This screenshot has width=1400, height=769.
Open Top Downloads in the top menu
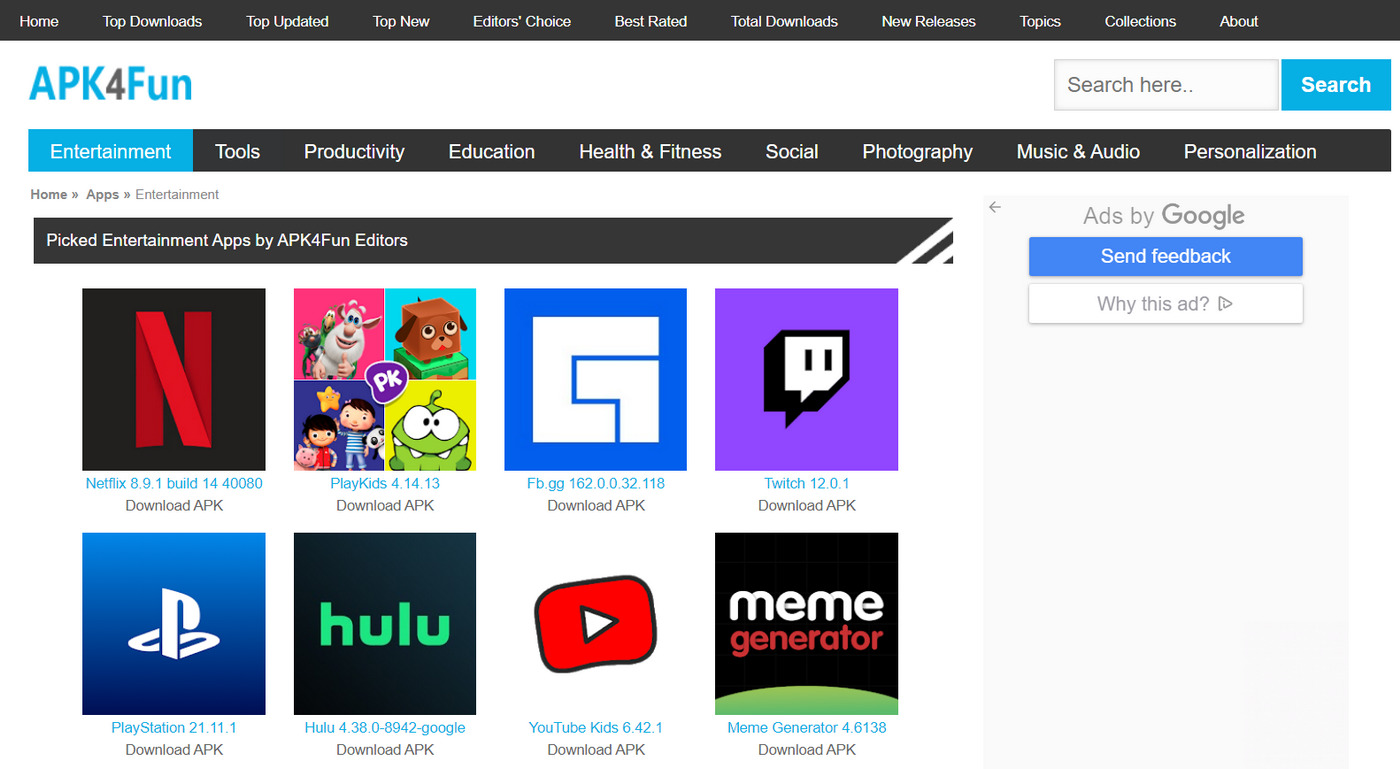pyautogui.click(x=152, y=21)
